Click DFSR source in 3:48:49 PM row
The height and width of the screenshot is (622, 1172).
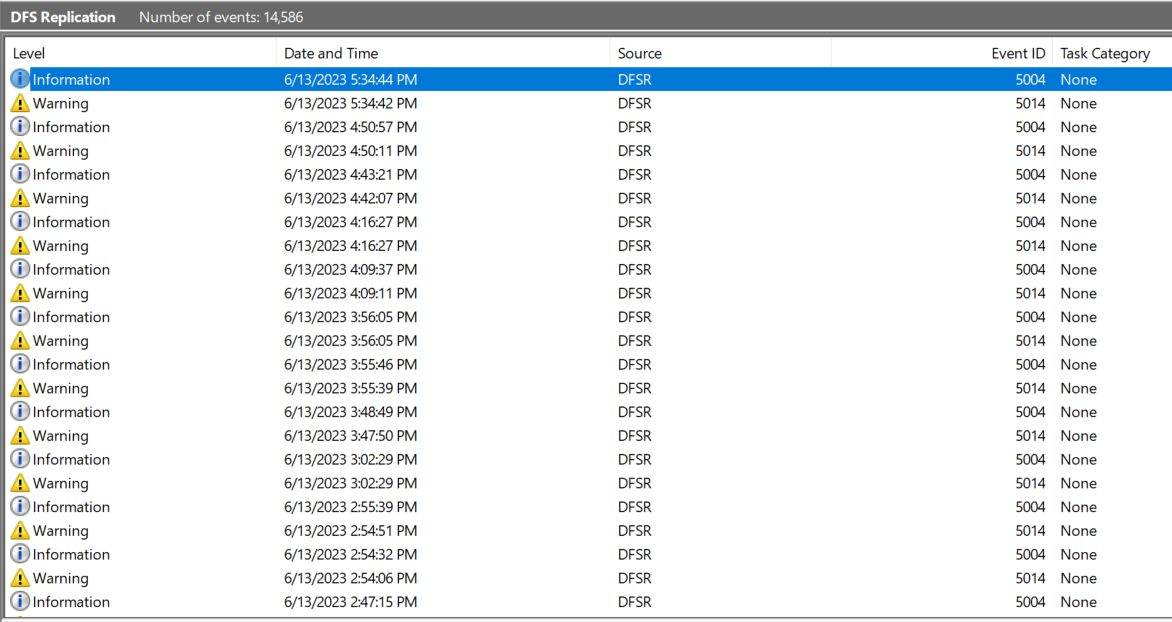coord(635,412)
